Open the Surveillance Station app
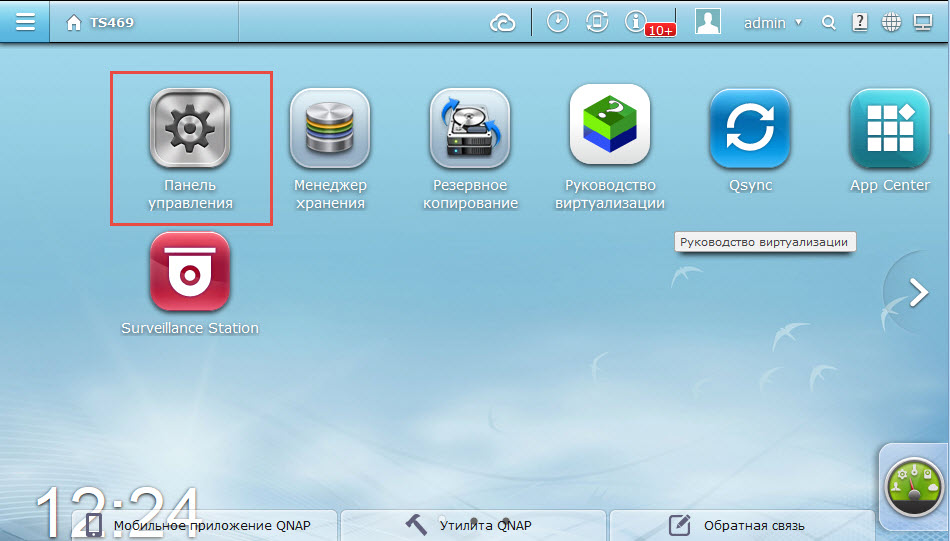950x541 pixels. pyautogui.click(x=190, y=271)
